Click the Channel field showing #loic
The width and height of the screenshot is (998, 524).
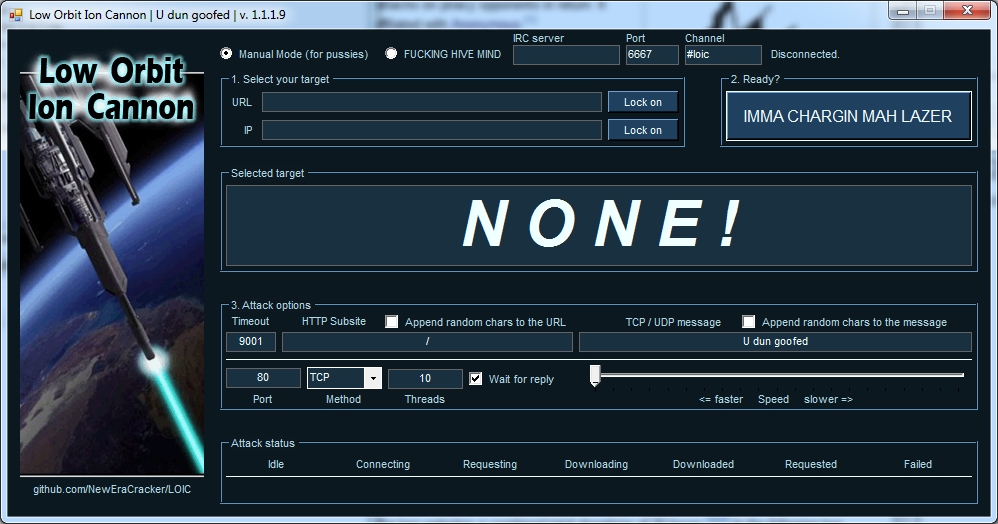[x=723, y=55]
